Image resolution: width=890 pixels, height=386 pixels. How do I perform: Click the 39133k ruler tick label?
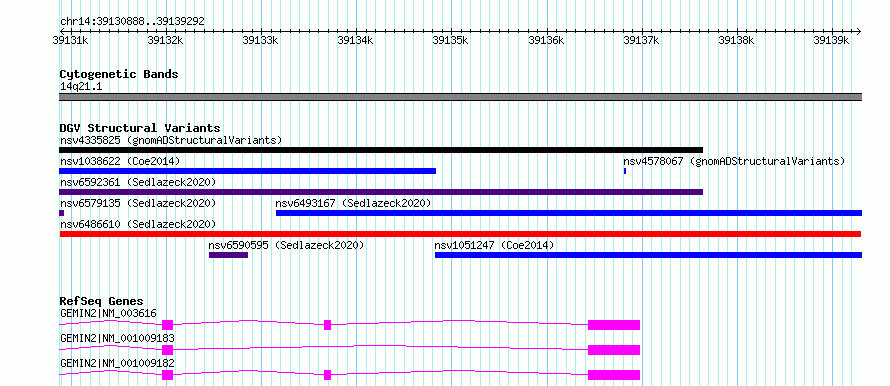point(261,40)
